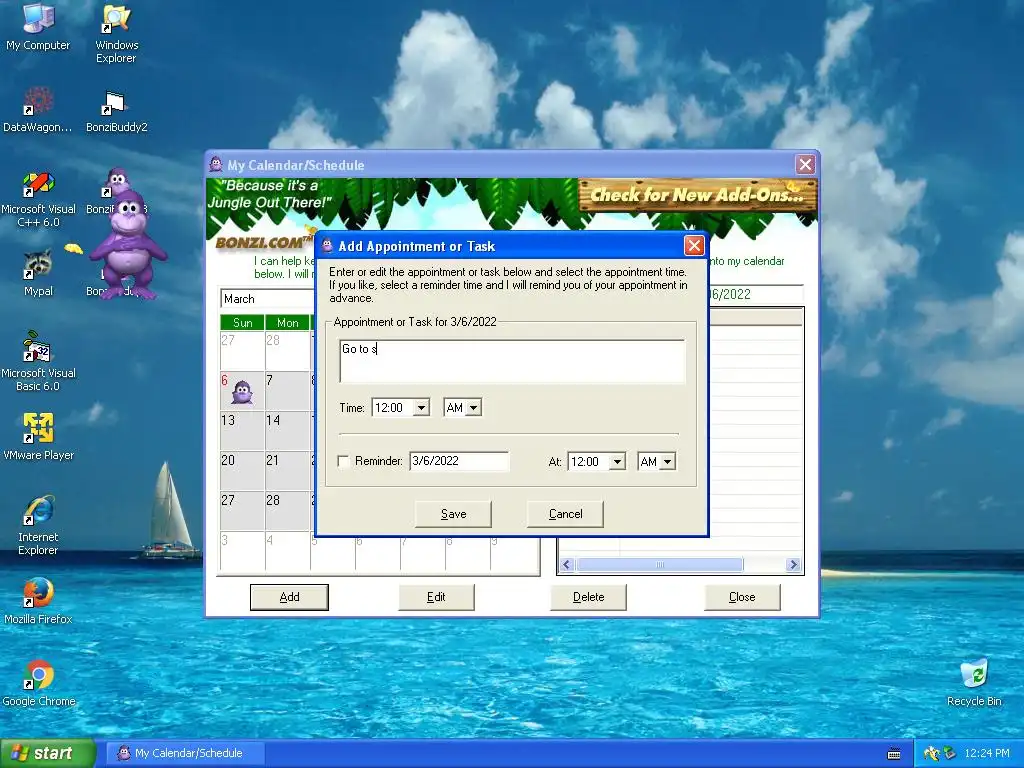Image resolution: width=1024 pixels, height=768 pixels.
Task: Click the on-screen keyboard tray icon
Action: (894, 754)
